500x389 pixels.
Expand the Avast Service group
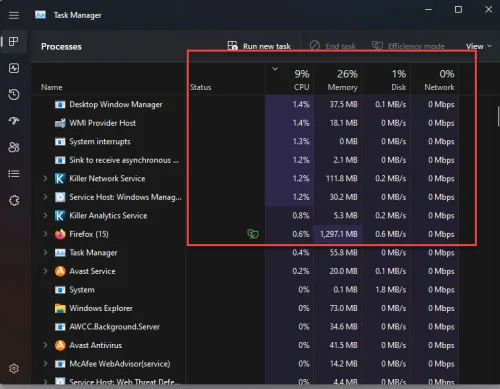point(45,271)
